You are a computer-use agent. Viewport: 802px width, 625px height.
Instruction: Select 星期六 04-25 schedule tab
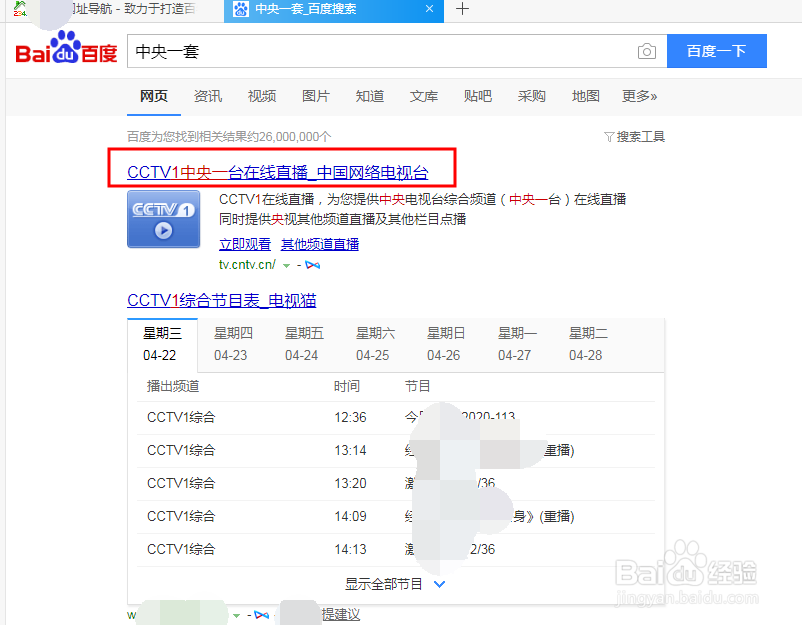pos(375,344)
